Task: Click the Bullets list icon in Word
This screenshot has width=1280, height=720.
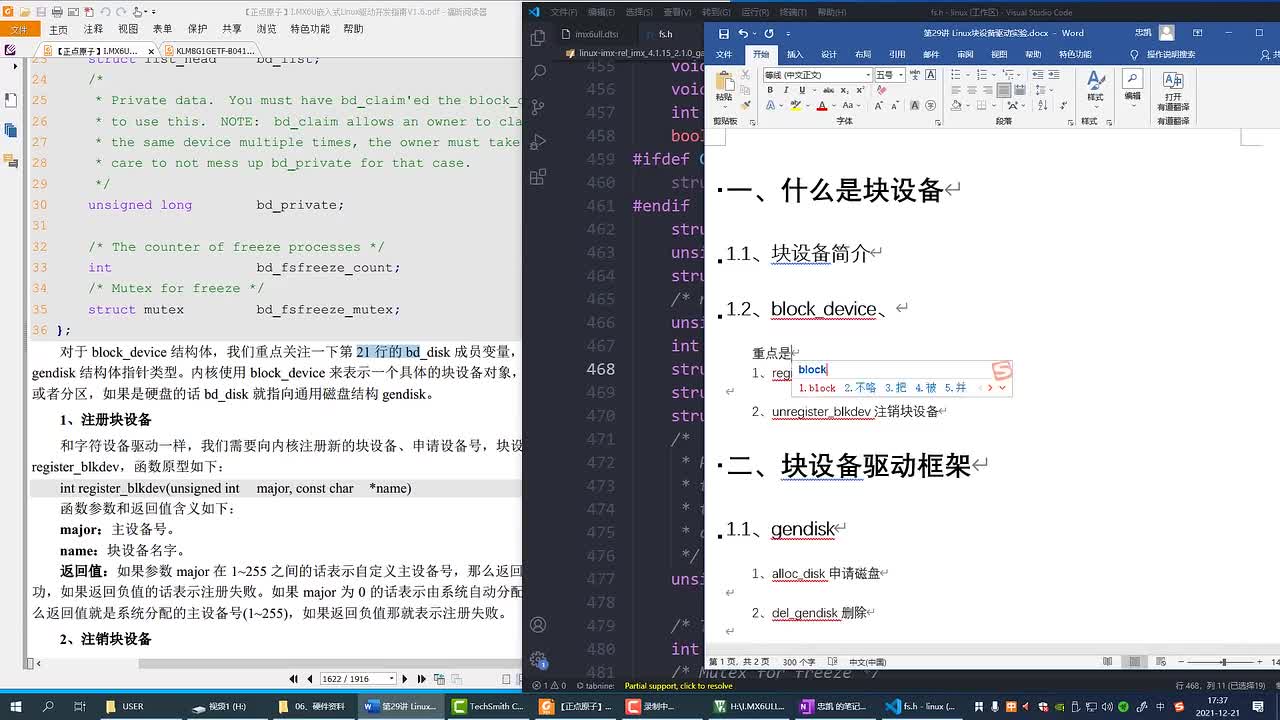Action: pos(956,75)
